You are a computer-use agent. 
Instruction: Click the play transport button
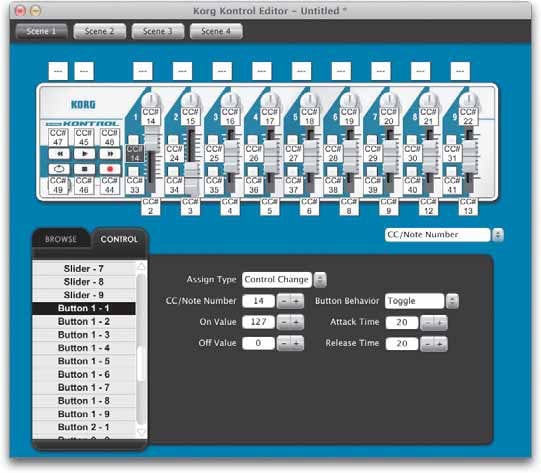tap(85, 154)
